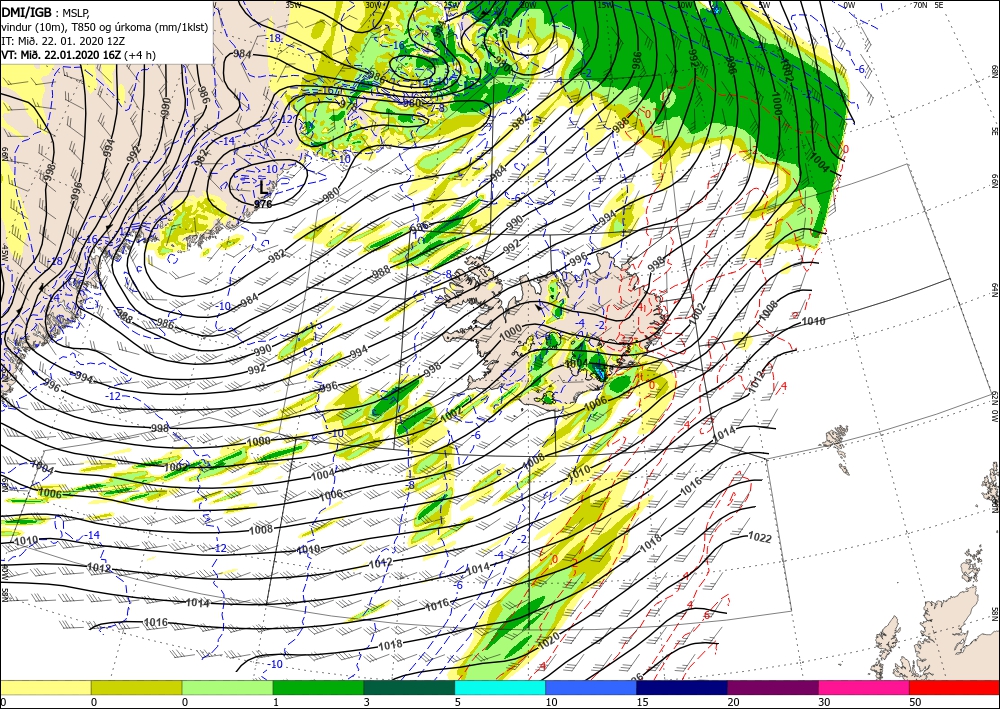Select the dark green legend segment
The width and height of the screenshot is (1000, 709).
click(409, 687)
